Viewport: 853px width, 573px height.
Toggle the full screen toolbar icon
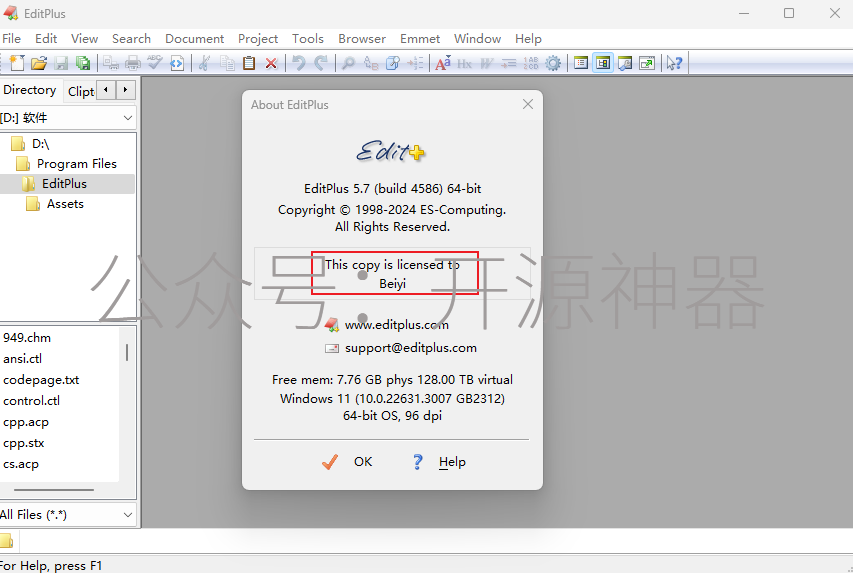(x=647, y=63)
